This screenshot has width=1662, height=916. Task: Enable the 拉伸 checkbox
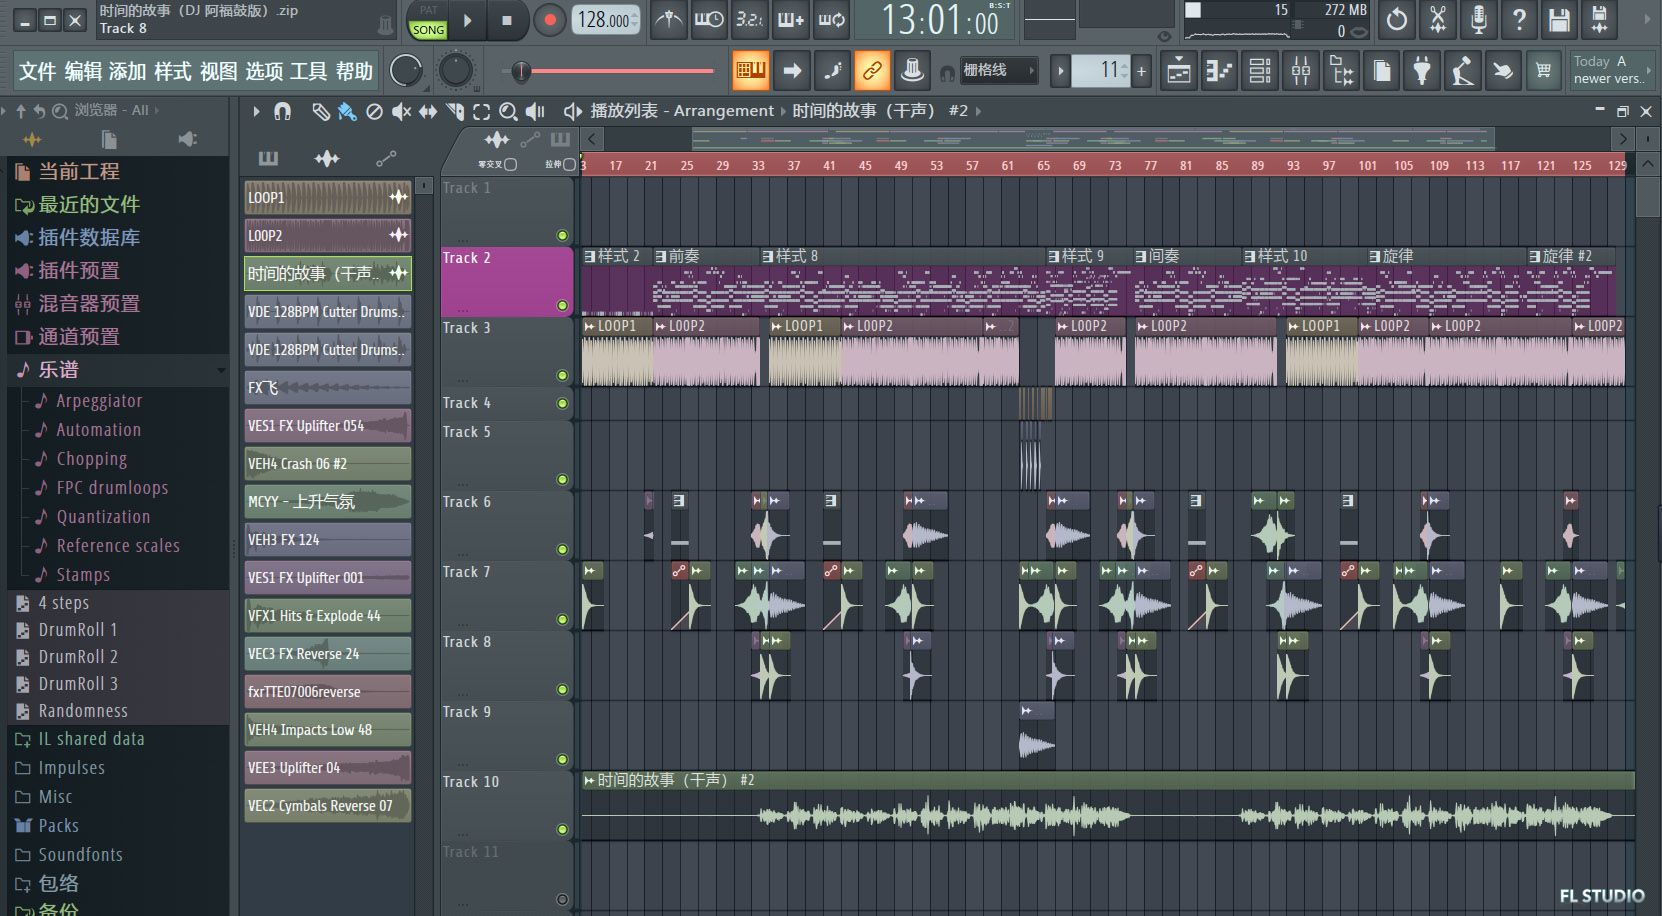pyautogui.click(x=570, y=164)
